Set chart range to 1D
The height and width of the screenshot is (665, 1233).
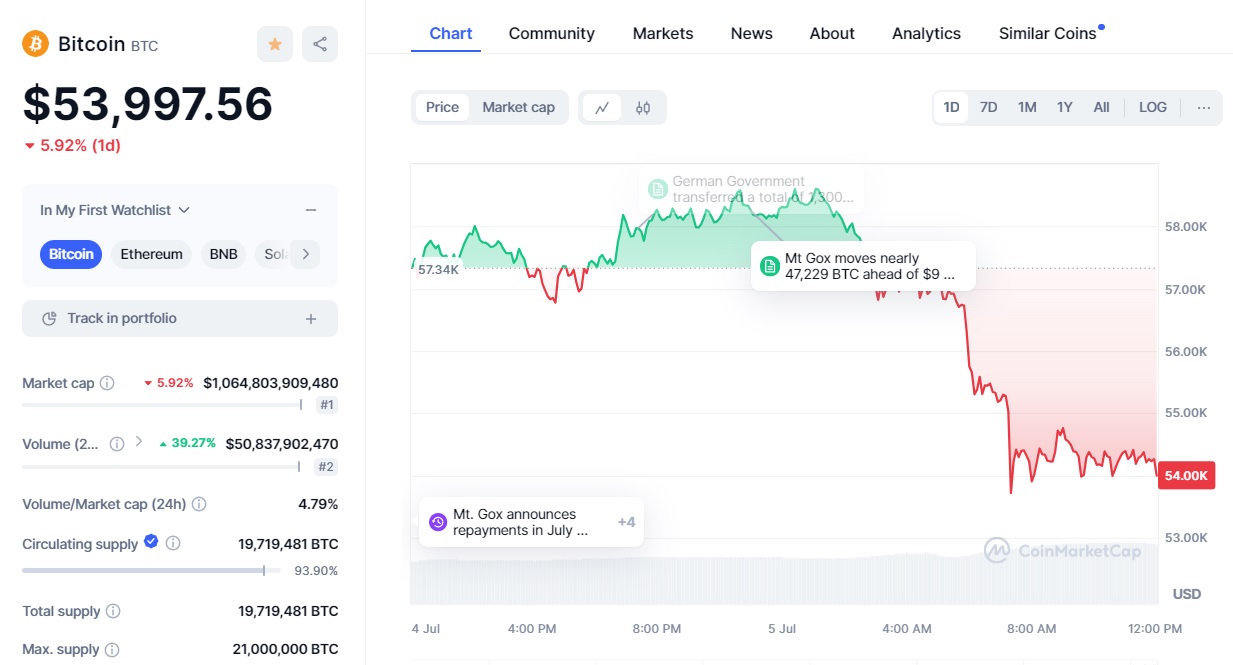951,108
